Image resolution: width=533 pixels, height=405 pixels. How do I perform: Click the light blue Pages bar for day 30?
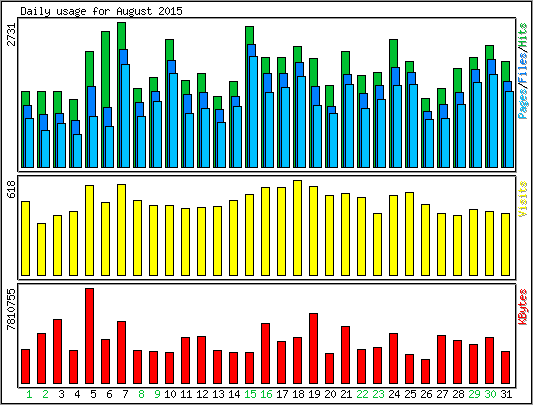494,121
